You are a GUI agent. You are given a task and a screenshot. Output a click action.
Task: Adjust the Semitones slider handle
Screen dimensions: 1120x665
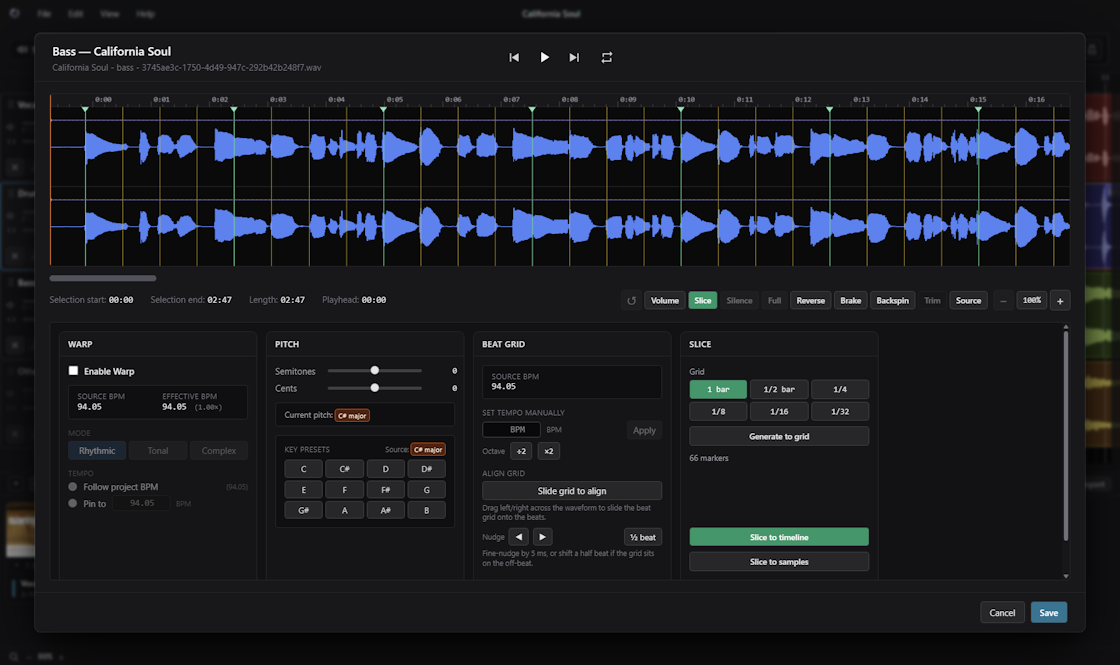374,370
